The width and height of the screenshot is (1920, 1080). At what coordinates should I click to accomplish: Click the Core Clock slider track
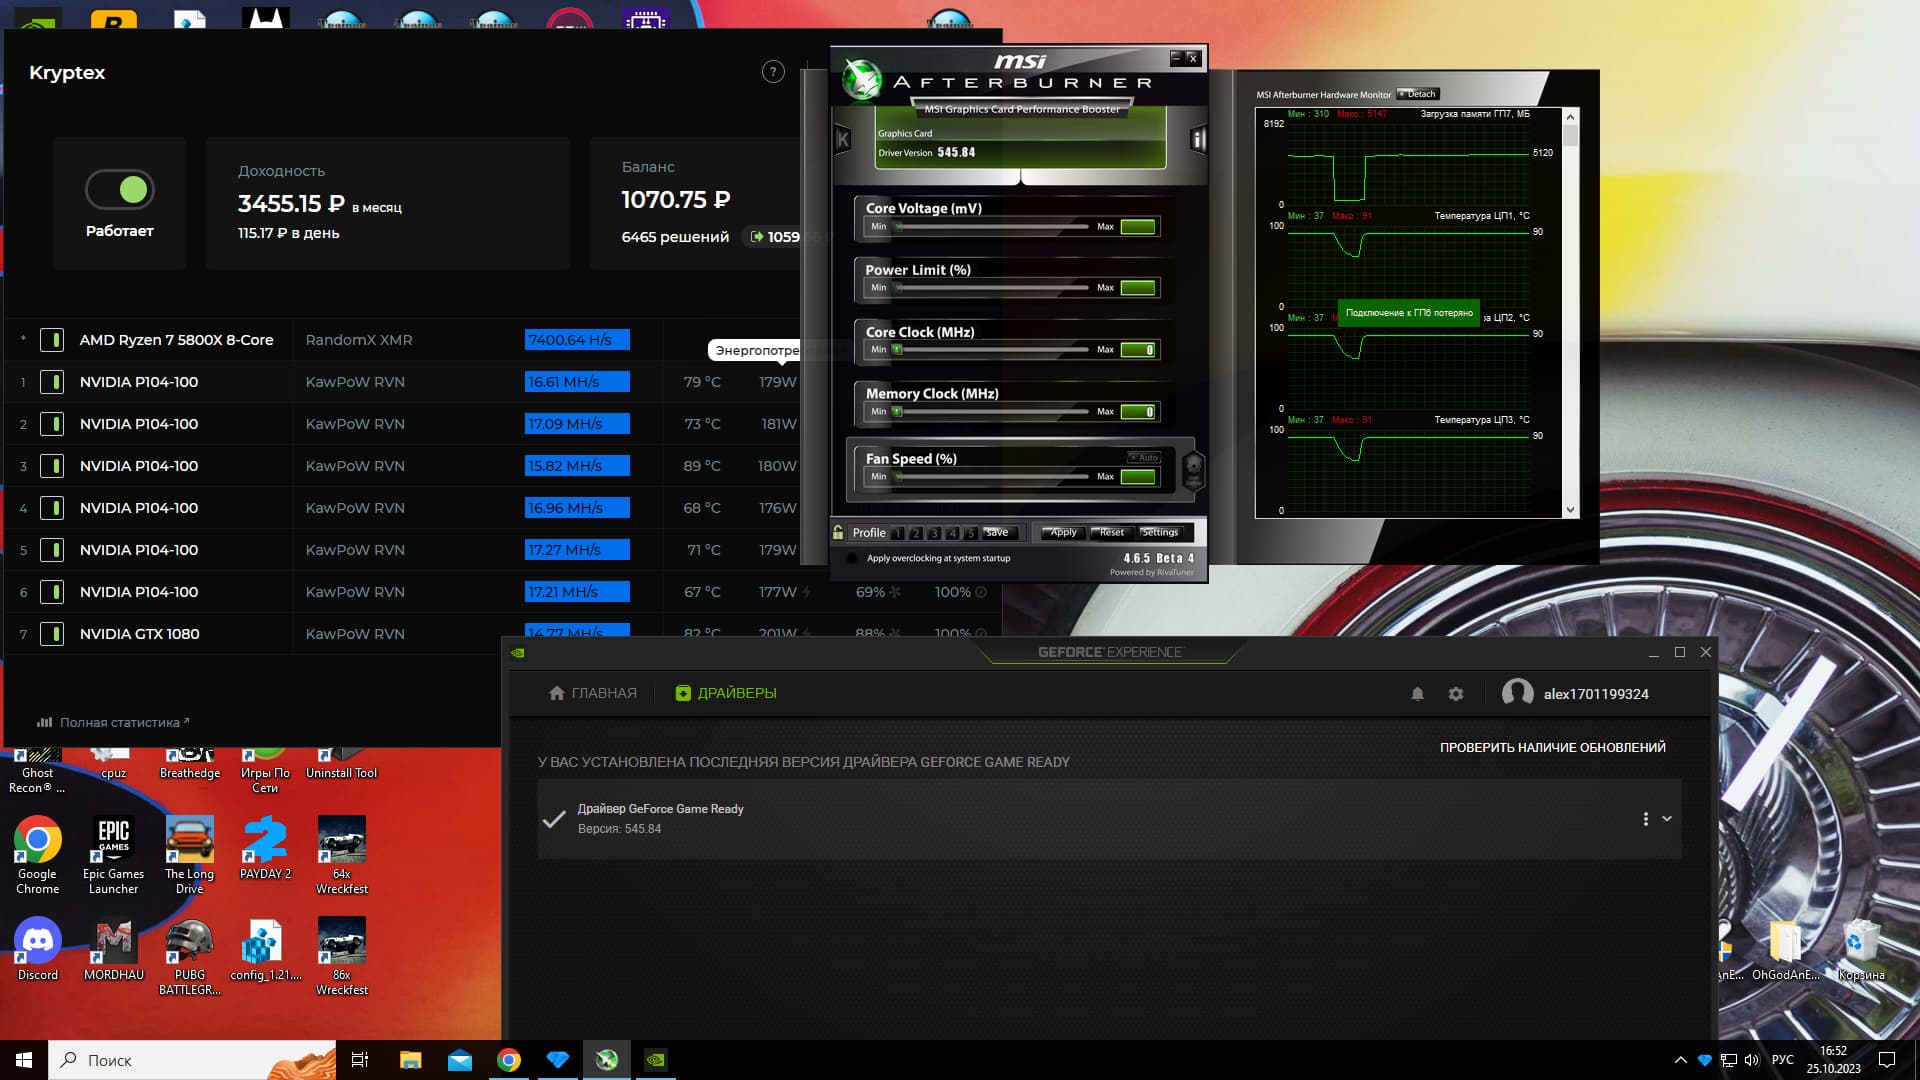991,350
